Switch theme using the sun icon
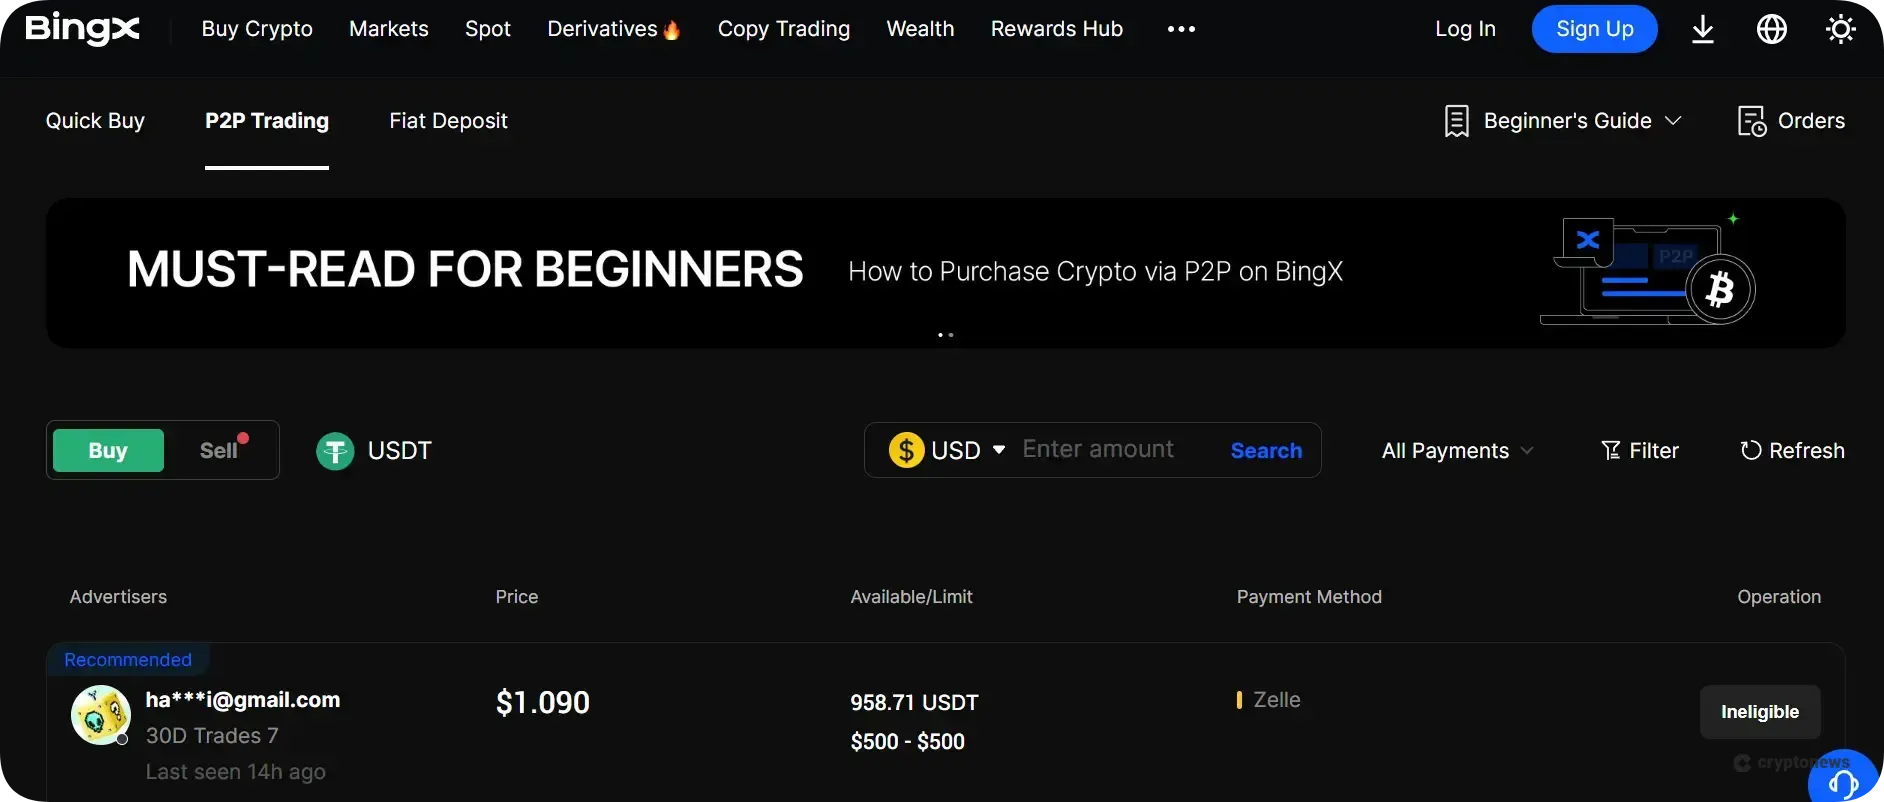 (1841, 29)
